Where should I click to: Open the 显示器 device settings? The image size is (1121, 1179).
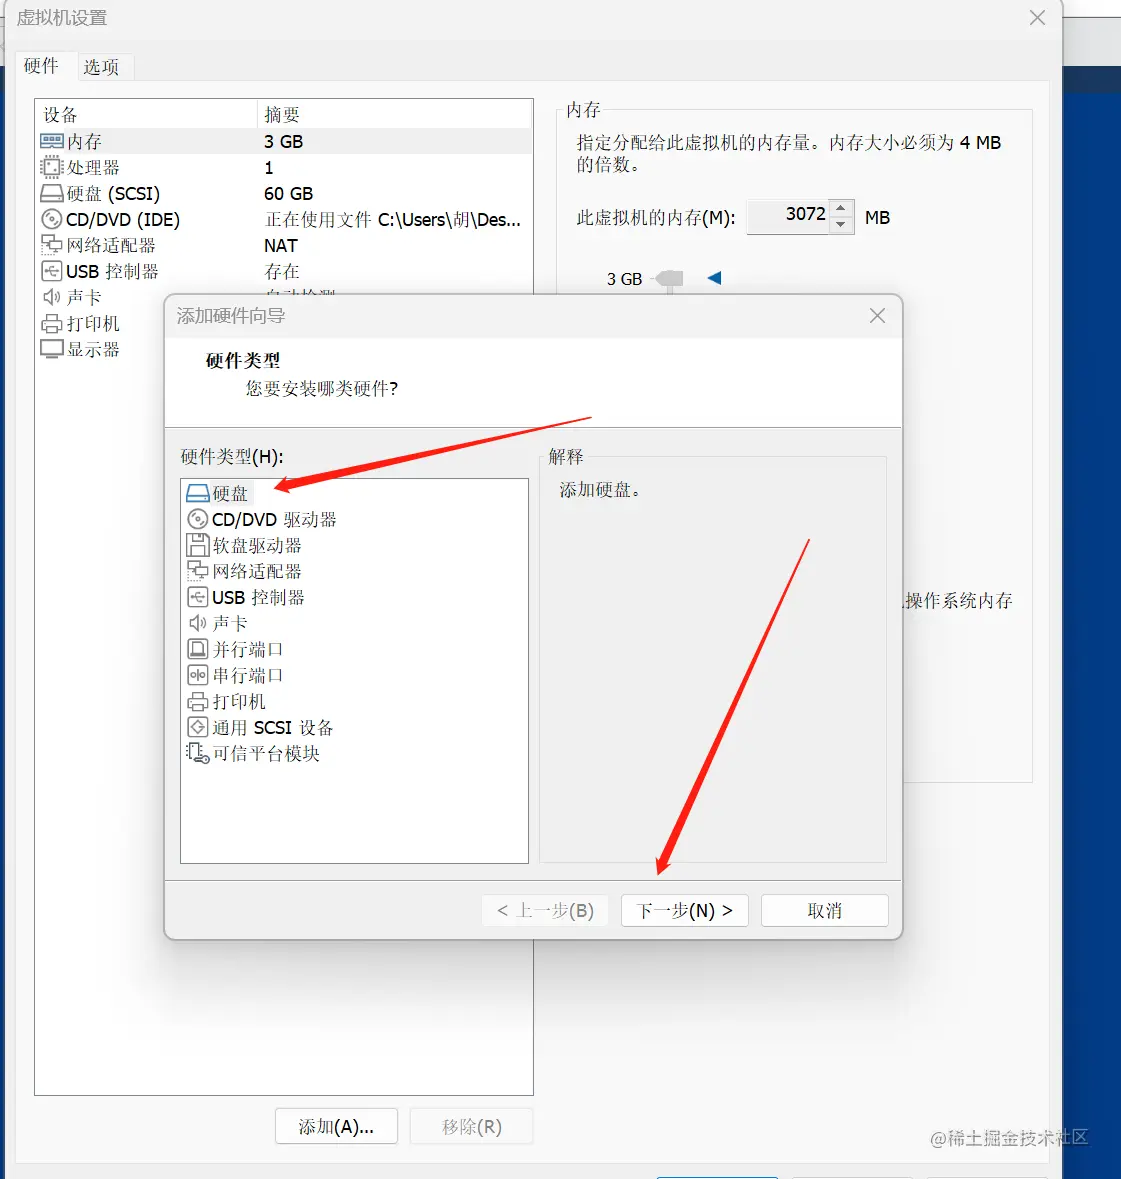click(x=92, y=348)
